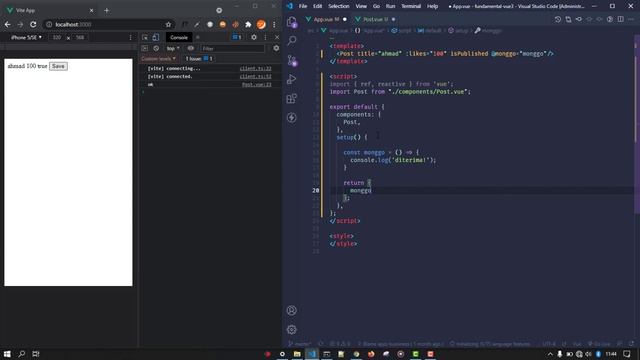Open the Search view in VS Code
The width and height of the screenshot is (640, 360).
pos(292,40)
